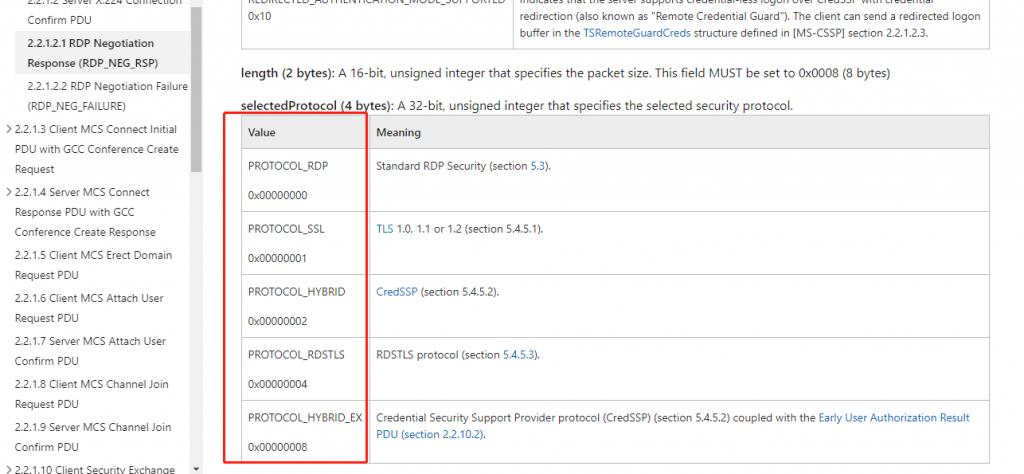This screenshot has height=474, width=1024.
Task: Open Early User Authorization Result PDU link
Action: coord(893,417)
